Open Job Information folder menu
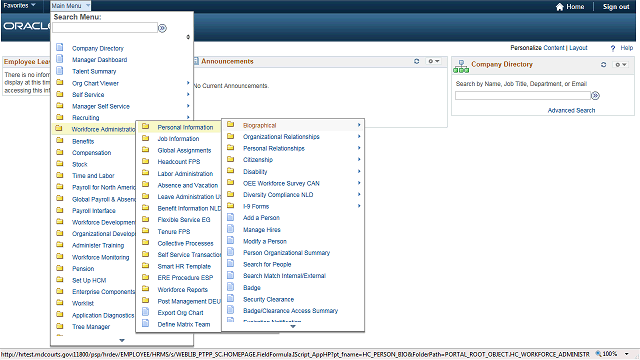 click(178, 139)
